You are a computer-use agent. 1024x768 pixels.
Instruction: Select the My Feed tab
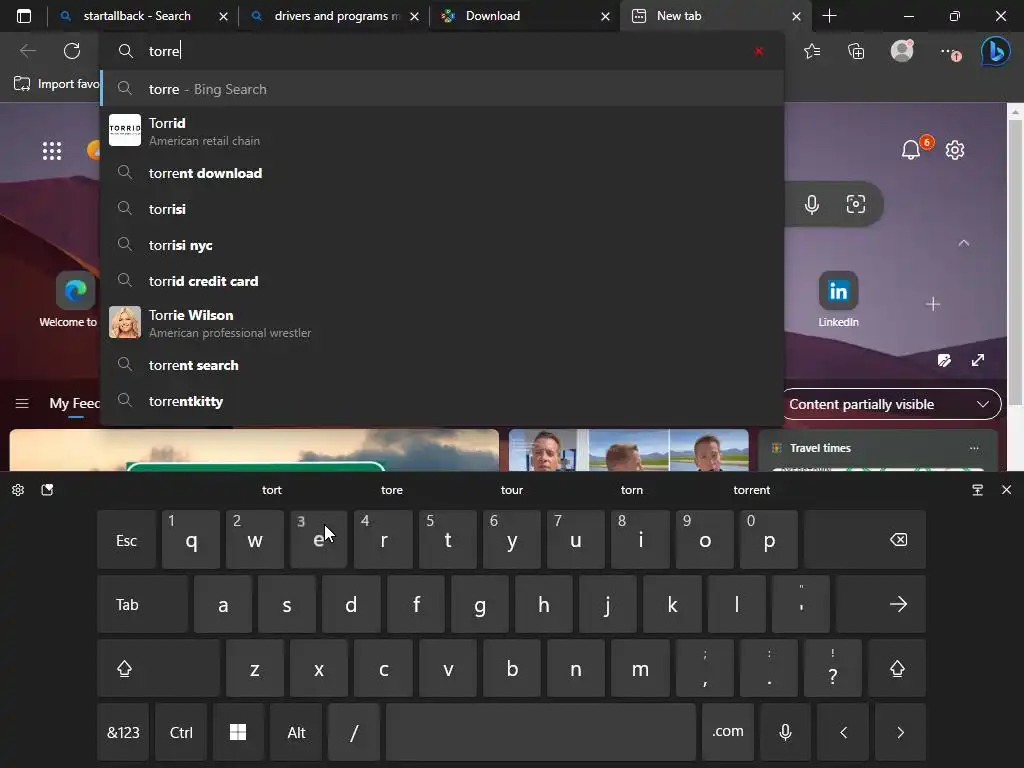pyautogui.click(x=74, y=404)
